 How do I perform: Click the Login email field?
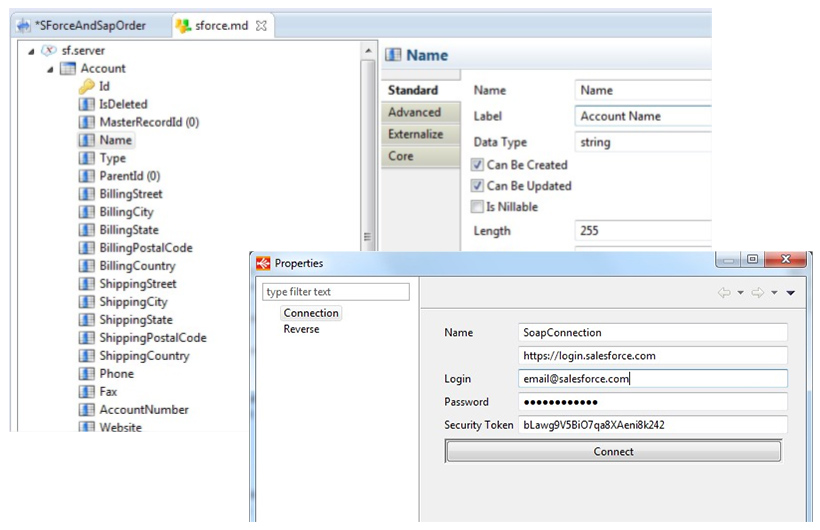[x=653, y=379]
